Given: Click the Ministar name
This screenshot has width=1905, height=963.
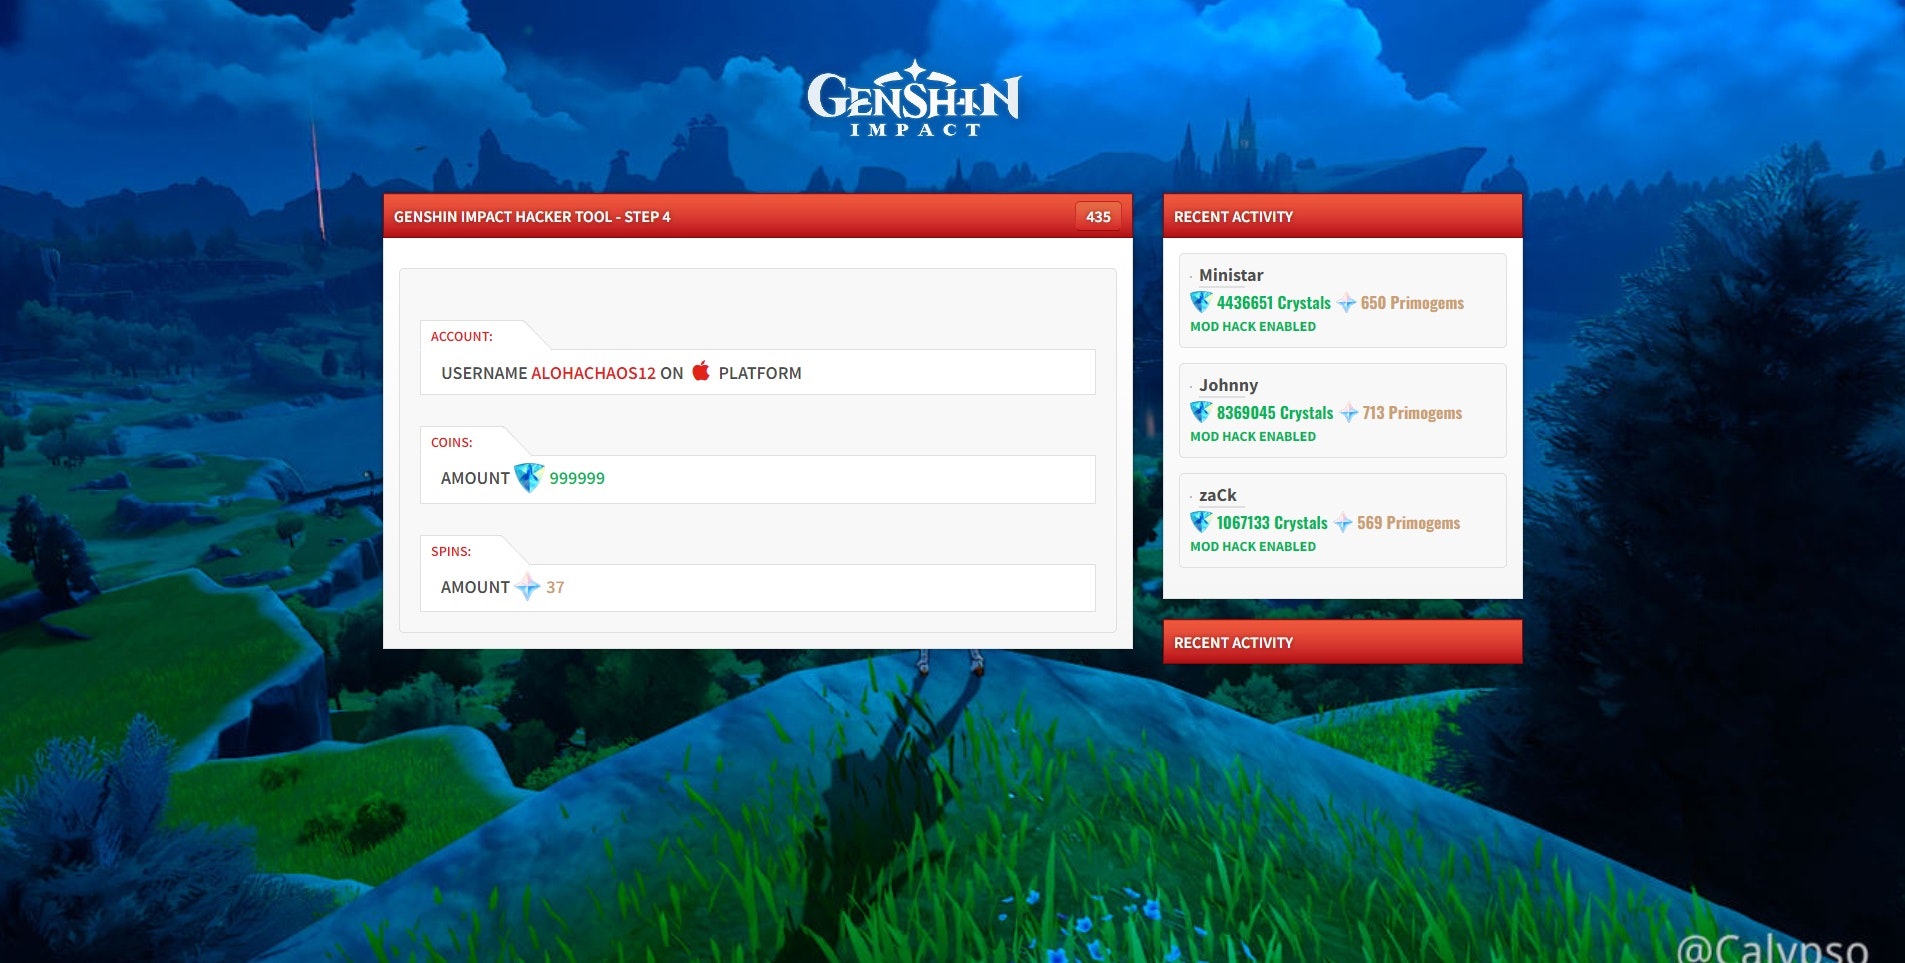Looking at the screenshot, I should [x=1231, y=275].
